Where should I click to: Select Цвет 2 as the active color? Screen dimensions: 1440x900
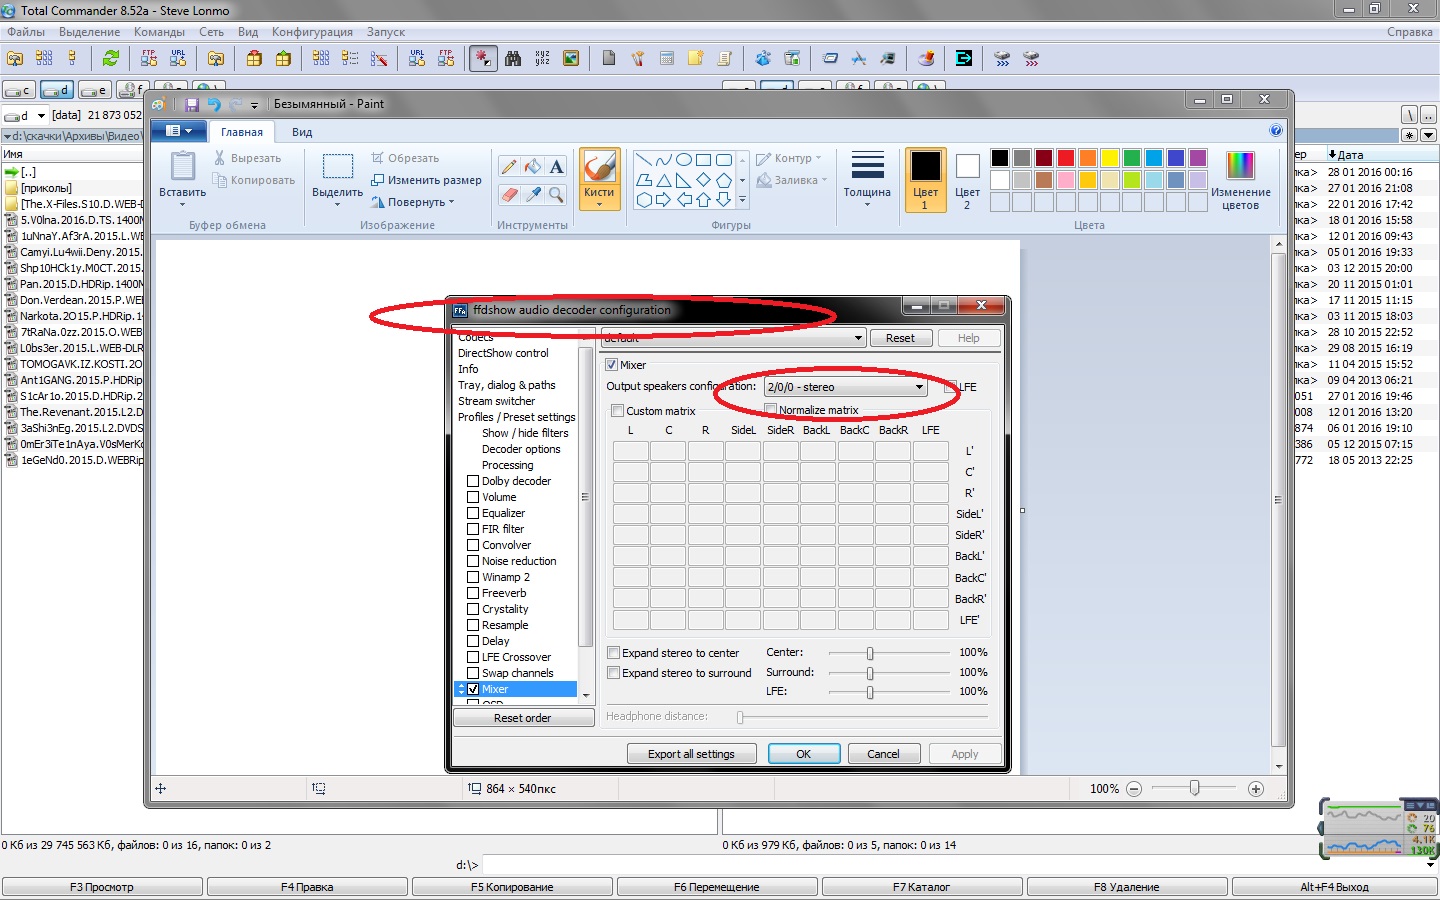(967, 180)
